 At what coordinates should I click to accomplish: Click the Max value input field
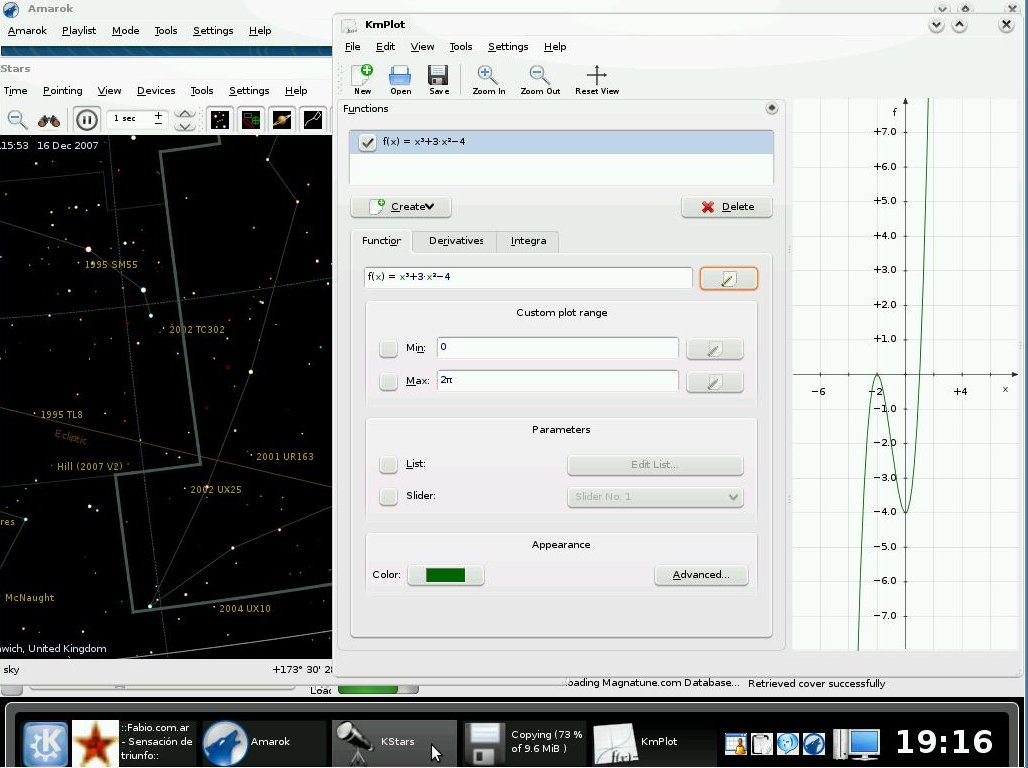pyautogui.click(x=557, y=380)
